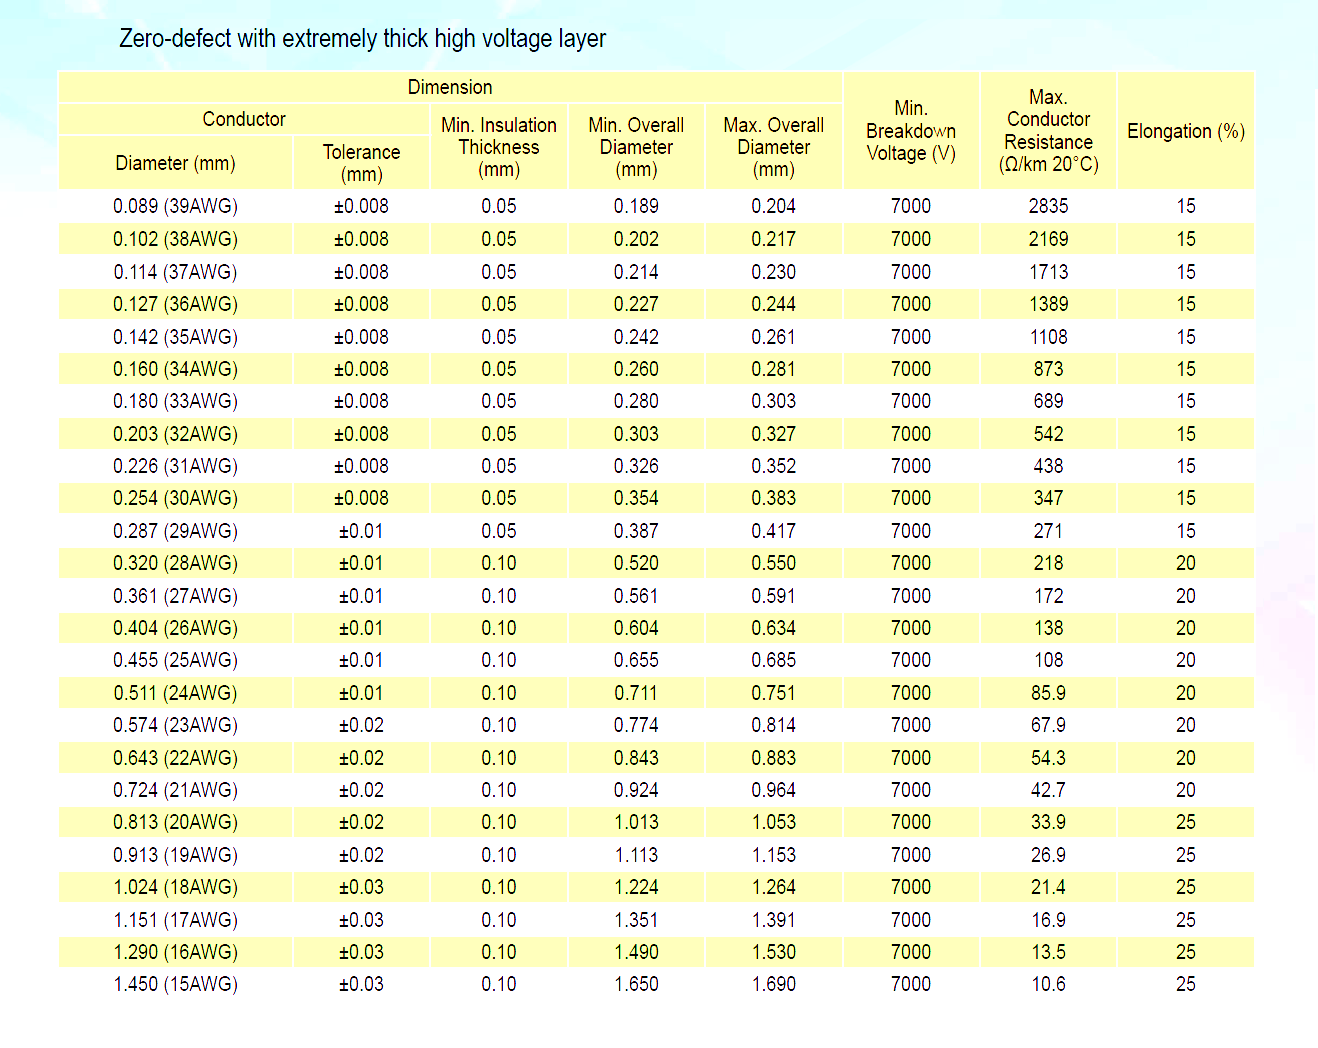Select the Max. Conductor Resistance header
The height and width of the screenshot is (1048, 1318).
pyautogui.click(x=1048, y=131)
